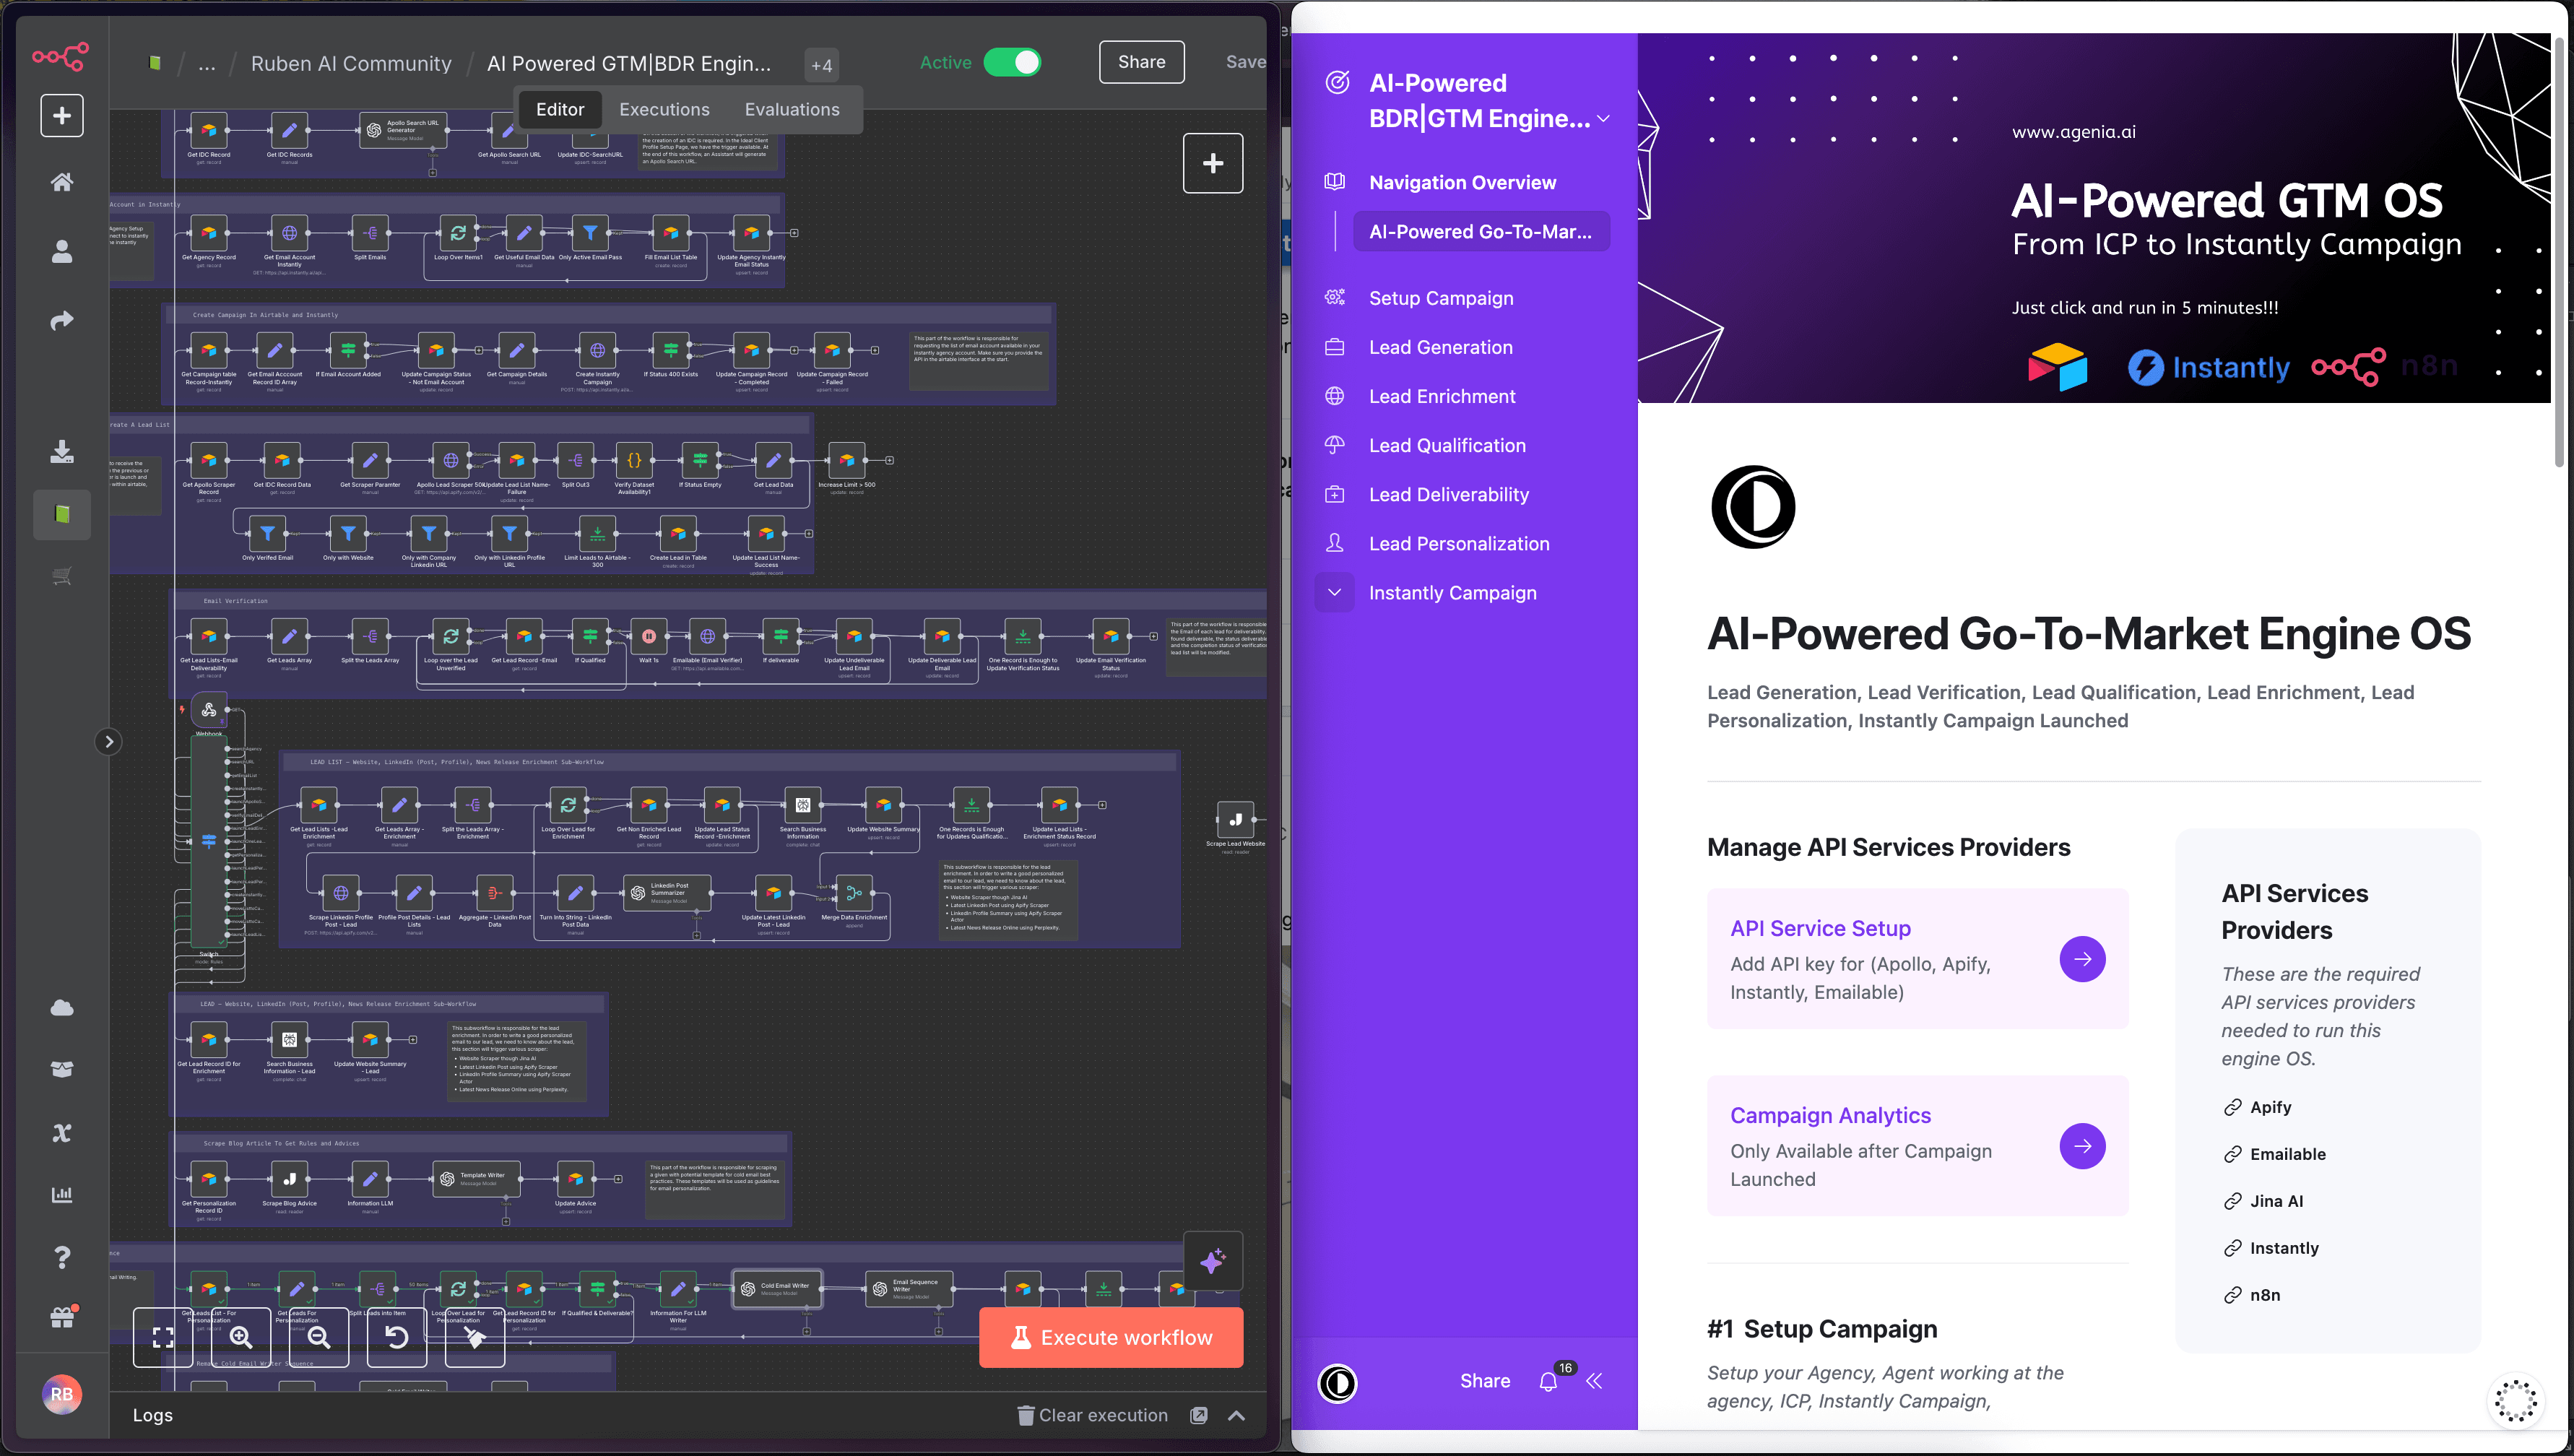Image resolution: width=2574 pixels, height=1456 pixels.
Task: Collapse the purple sidebar with double chevron
Action: point(1594,1381)
